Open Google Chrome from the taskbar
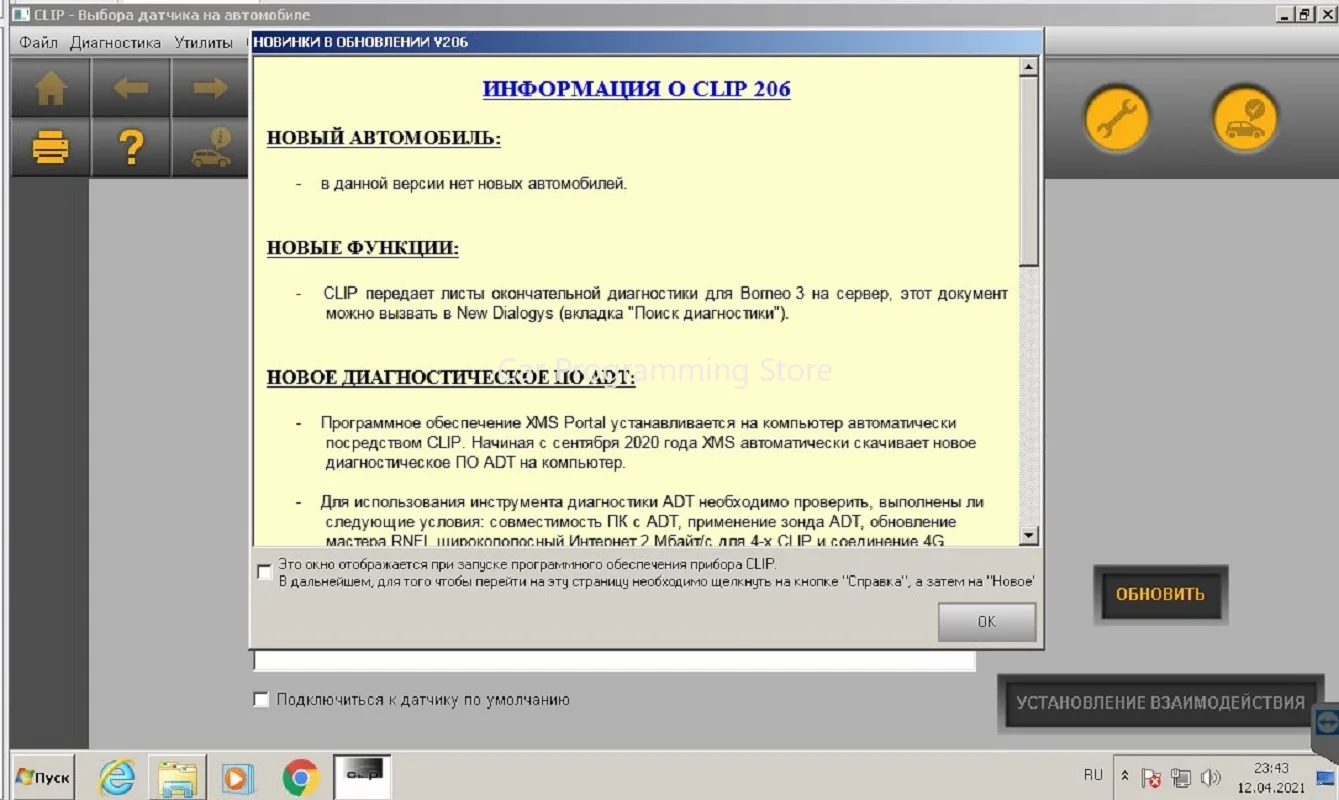 point(300,777)
